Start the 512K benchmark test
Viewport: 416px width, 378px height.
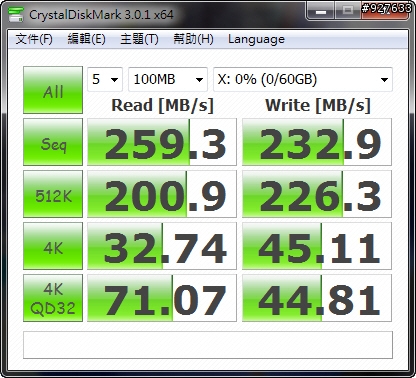pos(53,194)
